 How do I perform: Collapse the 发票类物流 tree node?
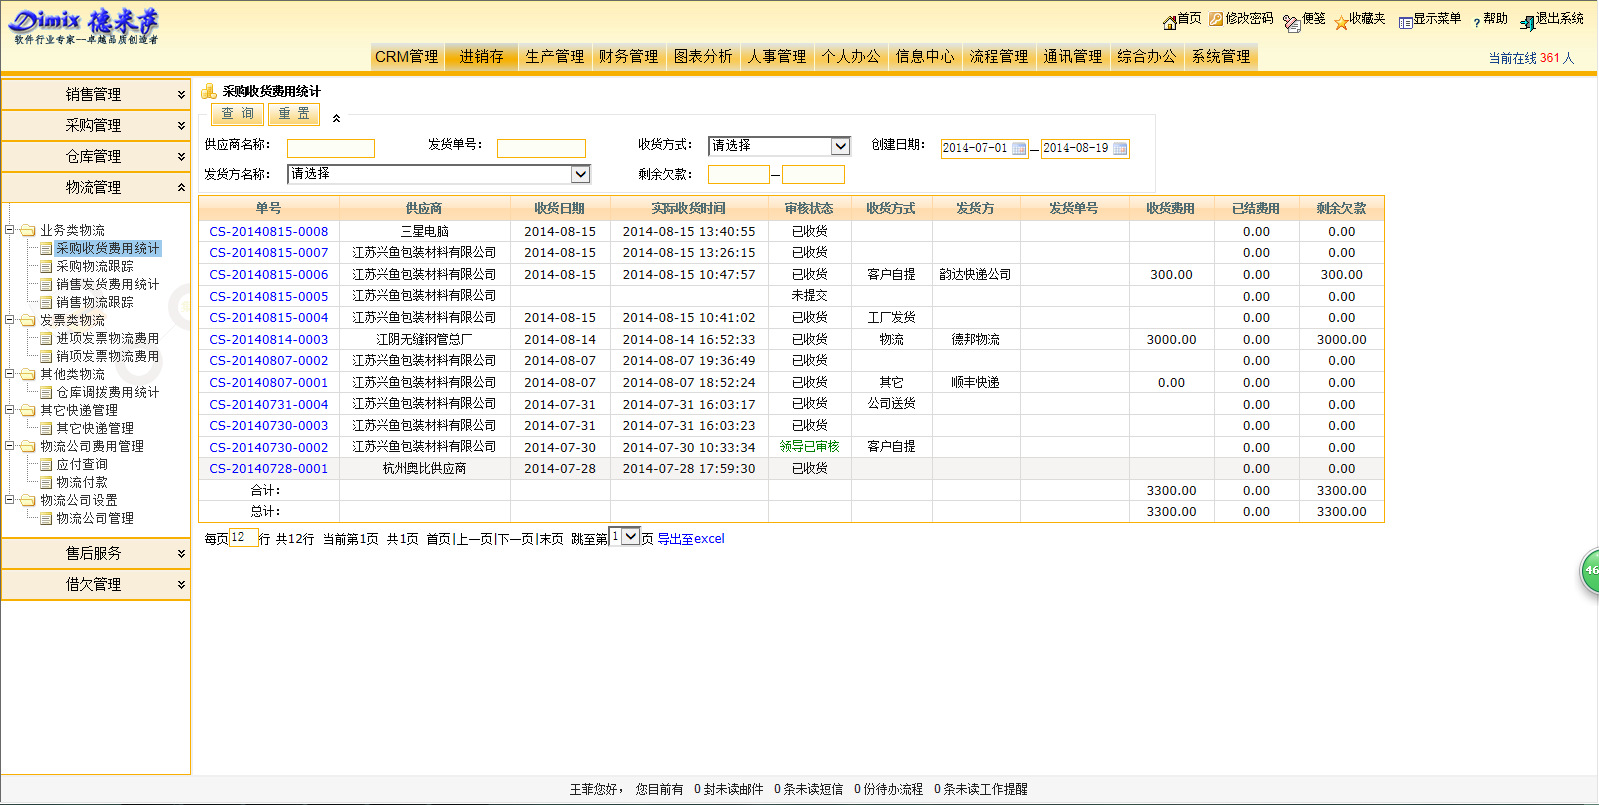point(10,320)
